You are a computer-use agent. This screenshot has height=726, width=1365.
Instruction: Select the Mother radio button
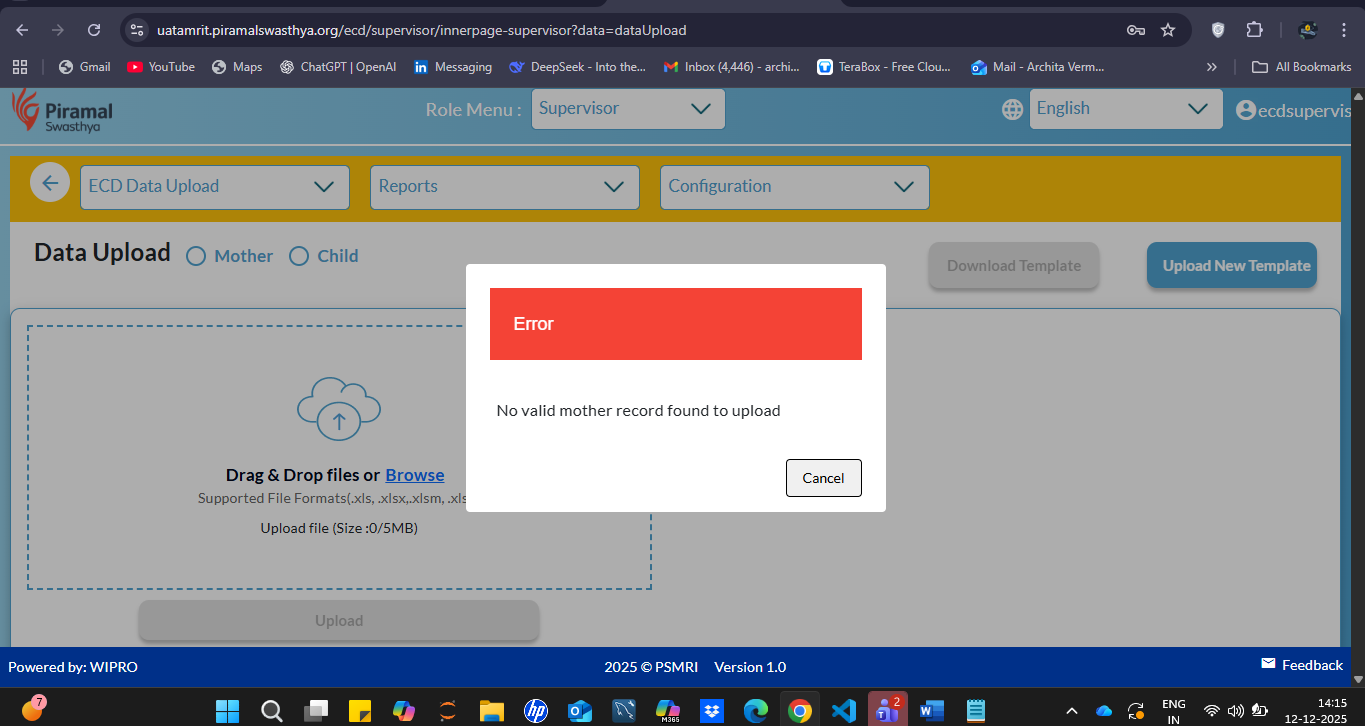[x=196, y=256]
